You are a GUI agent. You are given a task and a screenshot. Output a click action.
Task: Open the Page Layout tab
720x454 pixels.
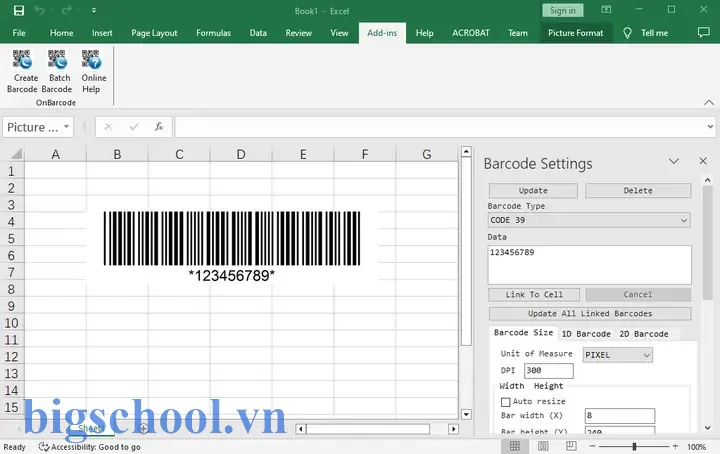[154, 33]
